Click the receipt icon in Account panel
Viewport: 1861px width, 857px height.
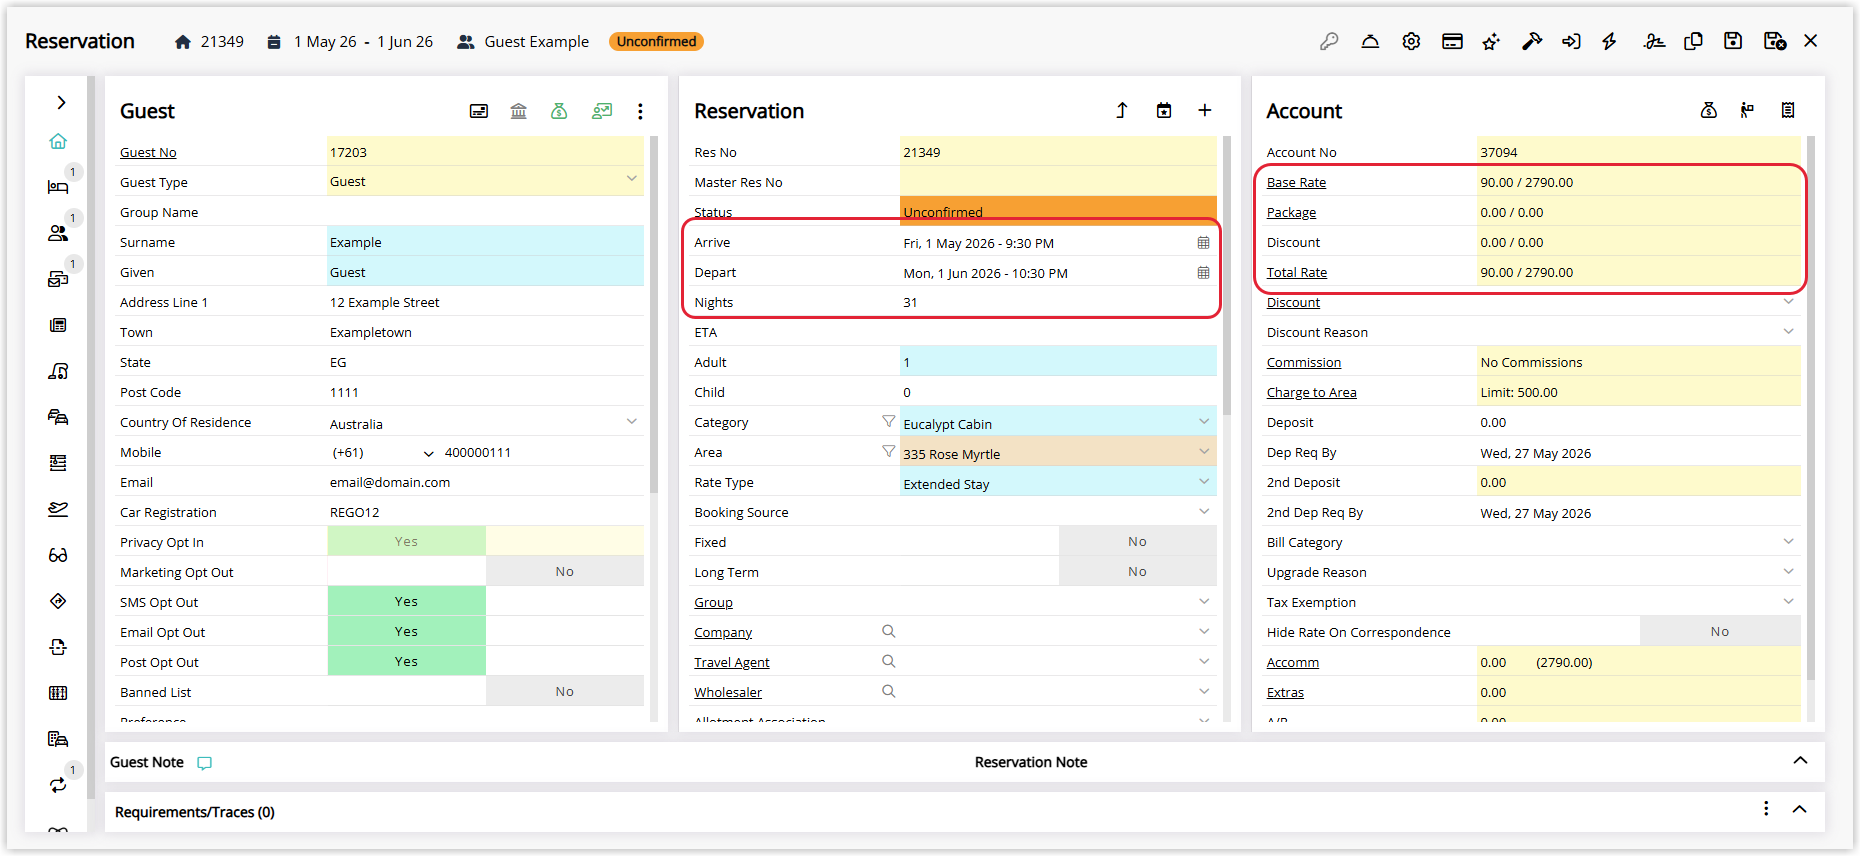click(x=1788, y=110)
